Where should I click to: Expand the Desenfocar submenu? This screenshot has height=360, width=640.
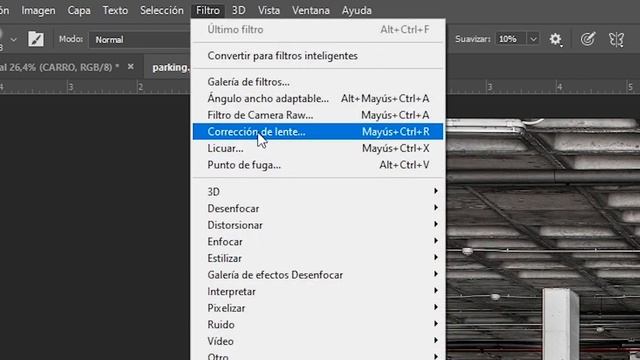[x=318, y=209]
